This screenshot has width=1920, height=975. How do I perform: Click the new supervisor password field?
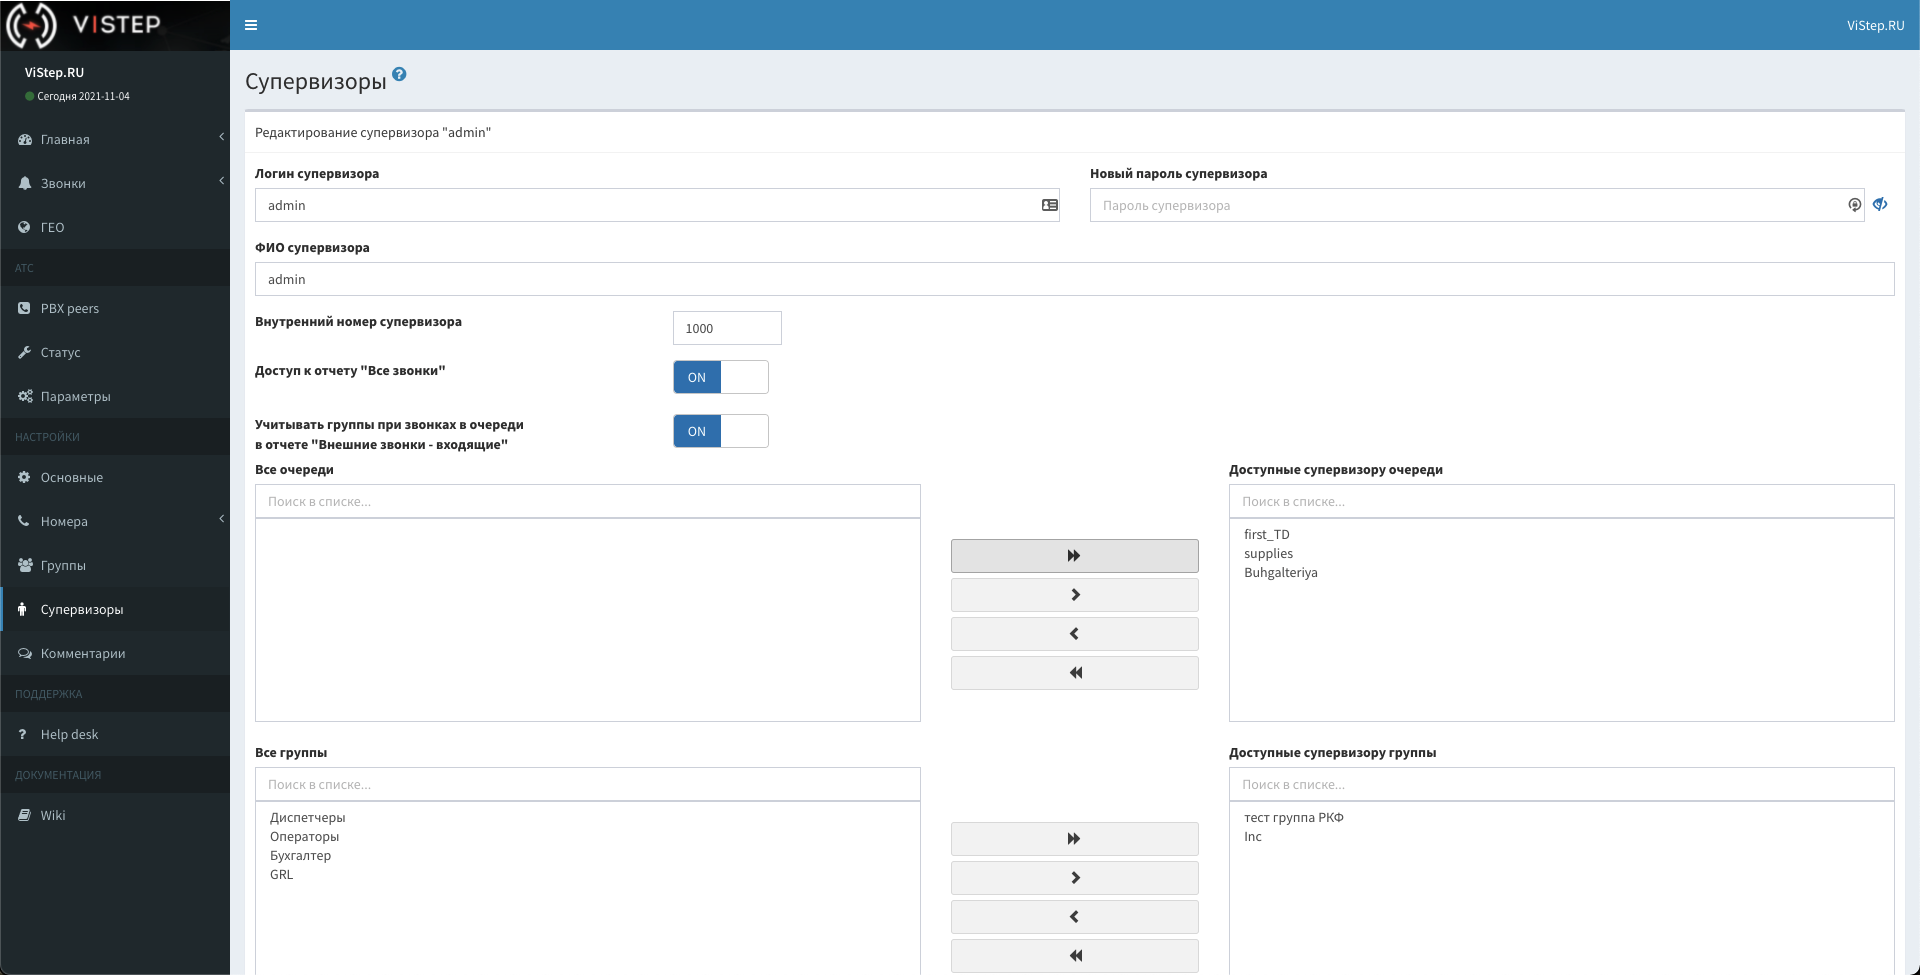pos(1470,205)
